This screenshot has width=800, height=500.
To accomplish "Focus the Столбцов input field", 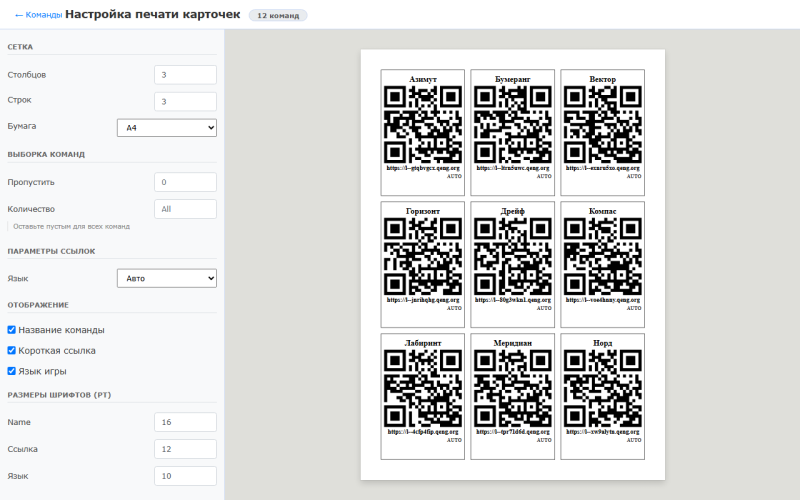I will coord(185,74).
